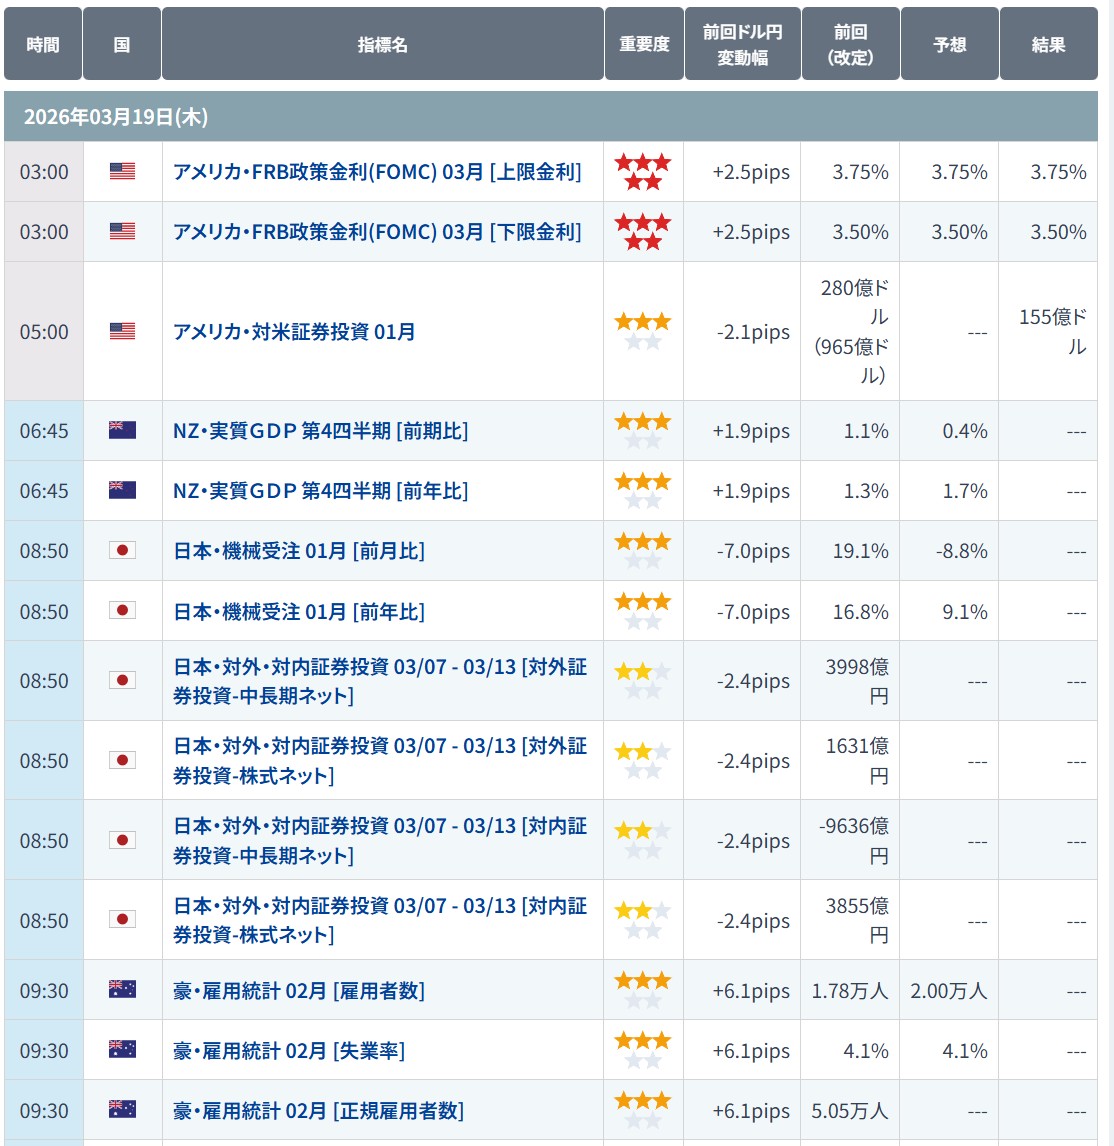Click the 2026年03月19日(木) date bar

[x=550, y=117]
